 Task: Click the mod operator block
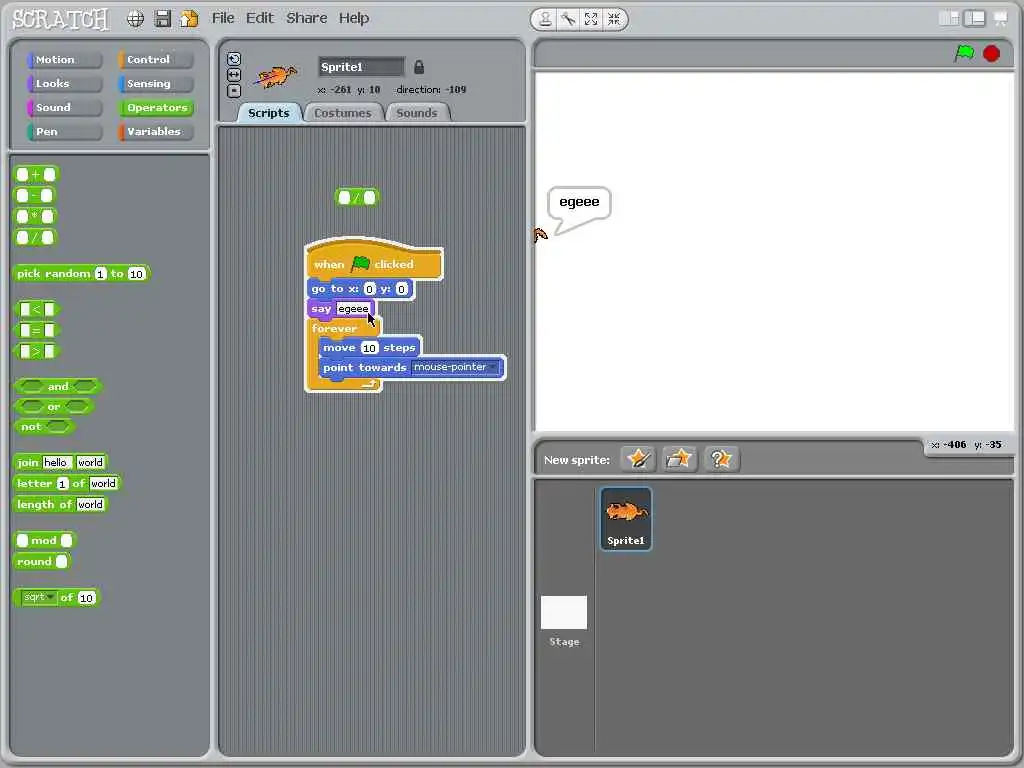click(44, 540)
